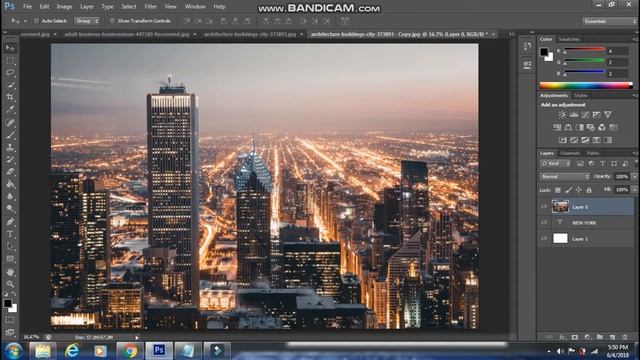
Task: Toggle visibility of Layer 1
Action: point(544,238)
